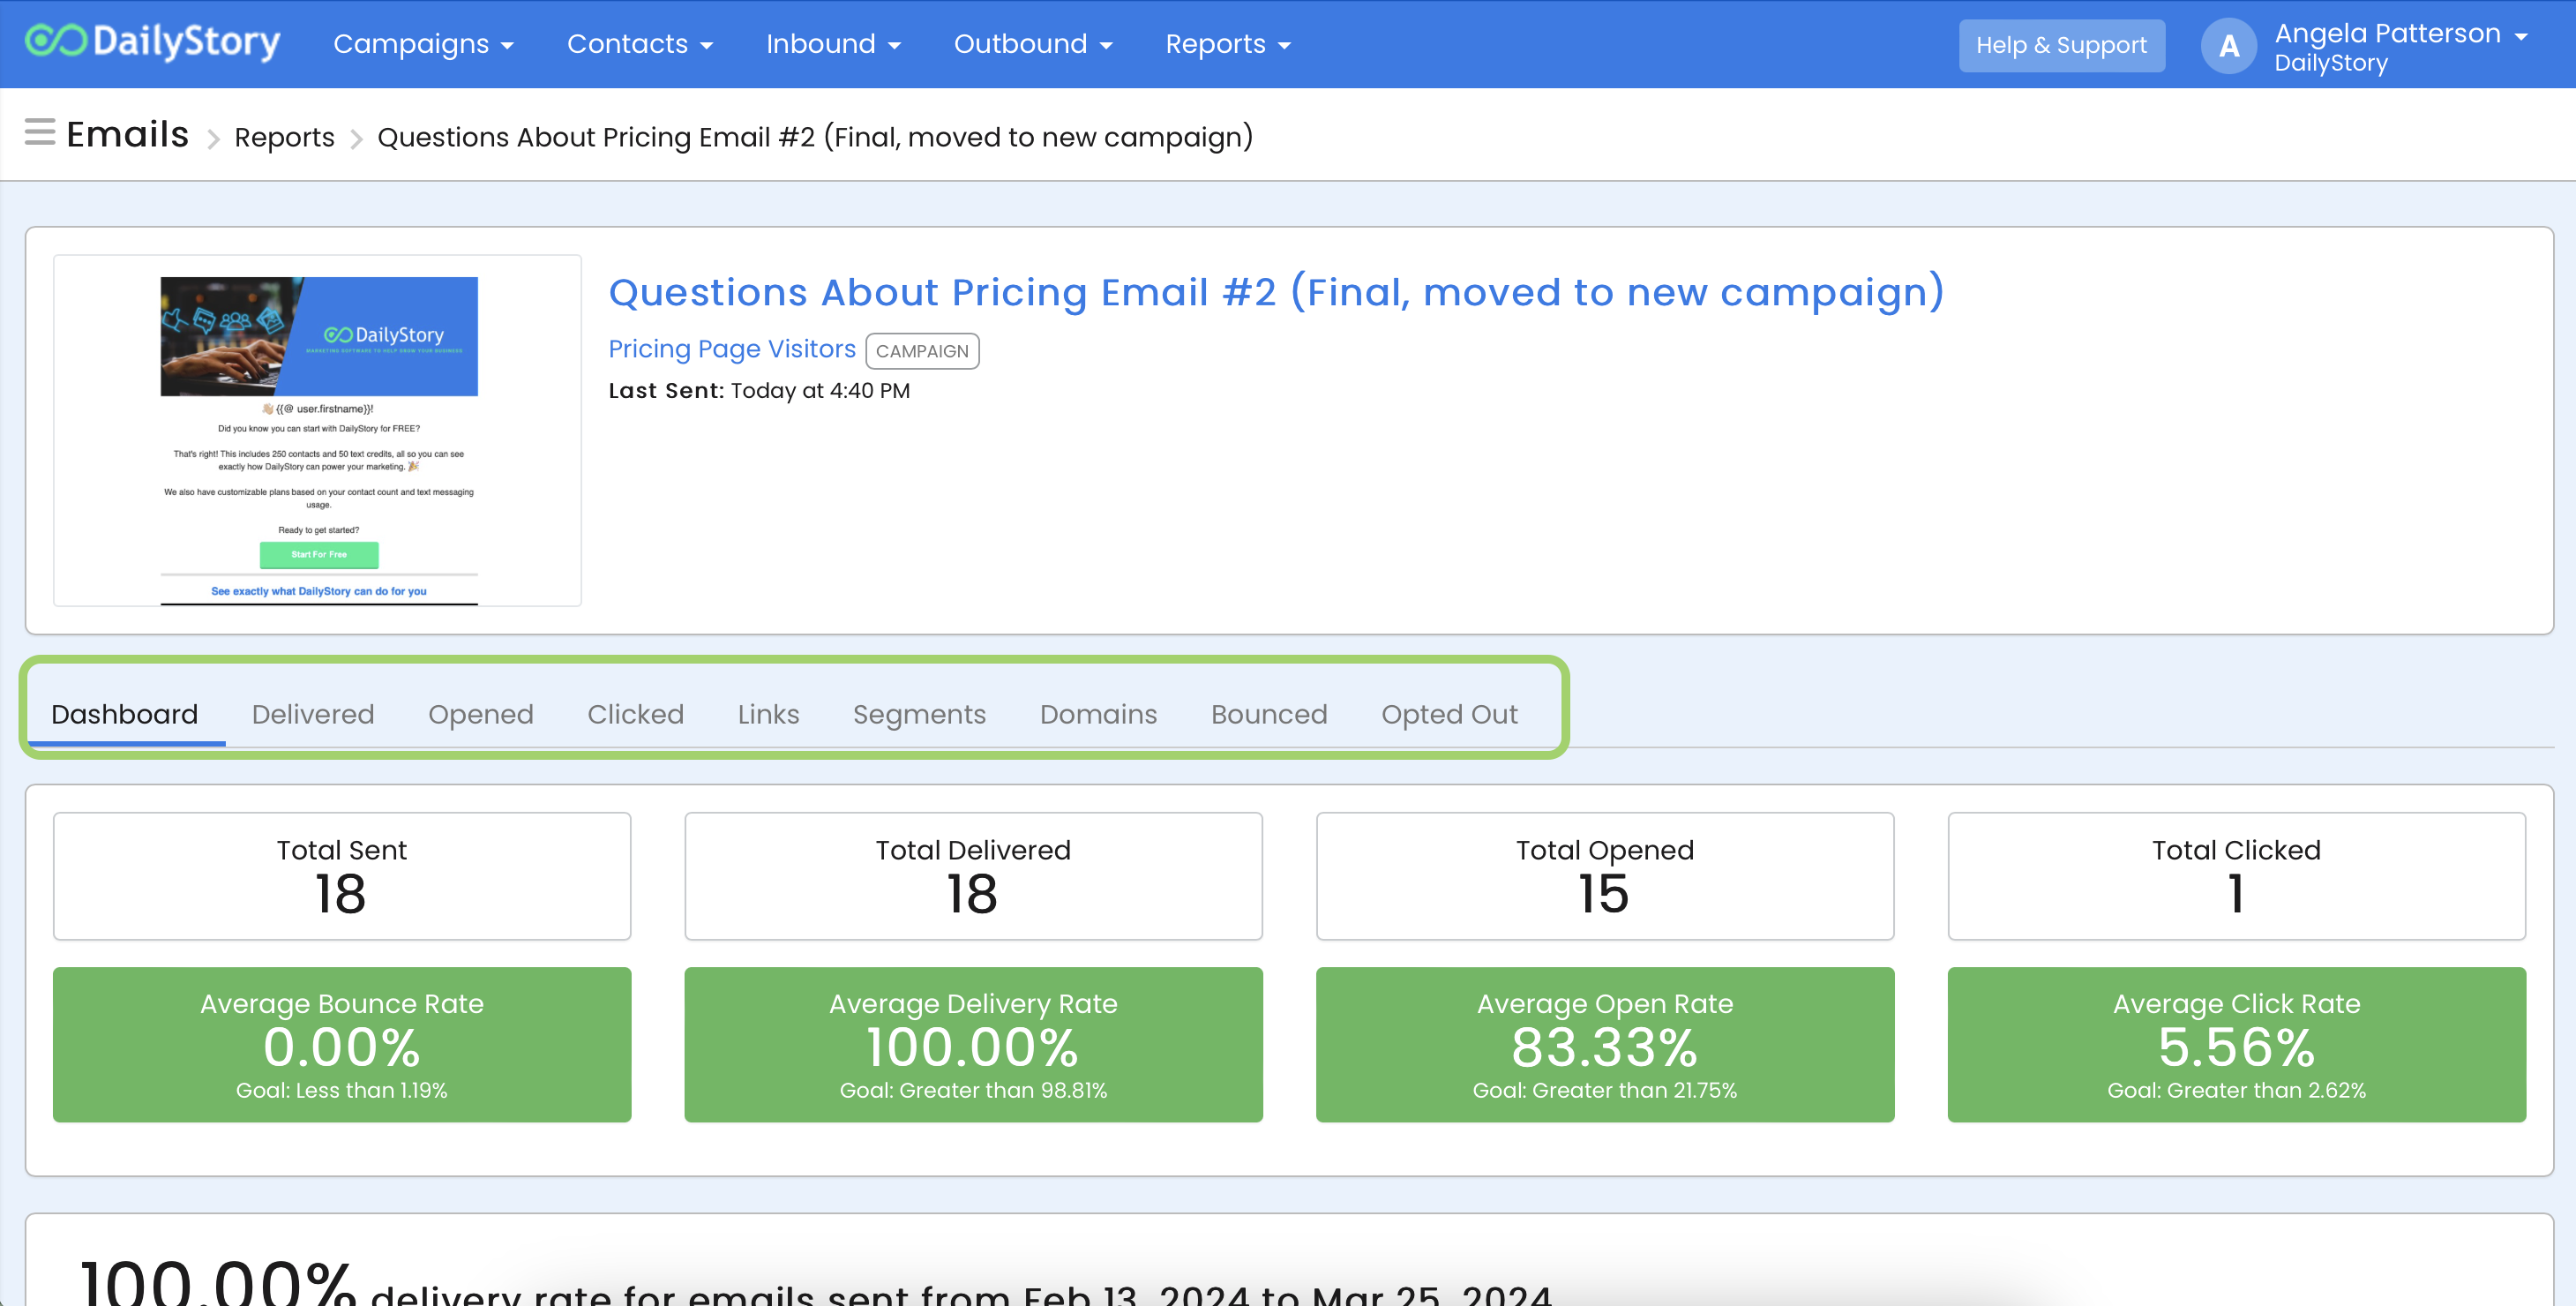Open the email preview thumbnail
The image size is (2576, 1306).
tap(318, 430)
